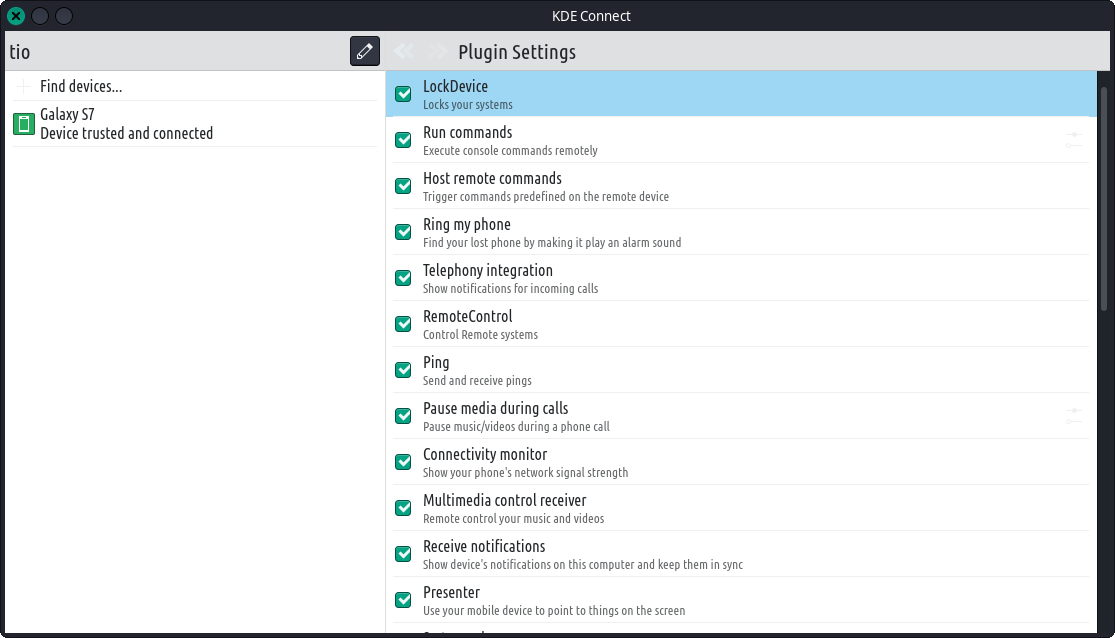Select the Galaxy S7 device entry

[x=126, y=124]
